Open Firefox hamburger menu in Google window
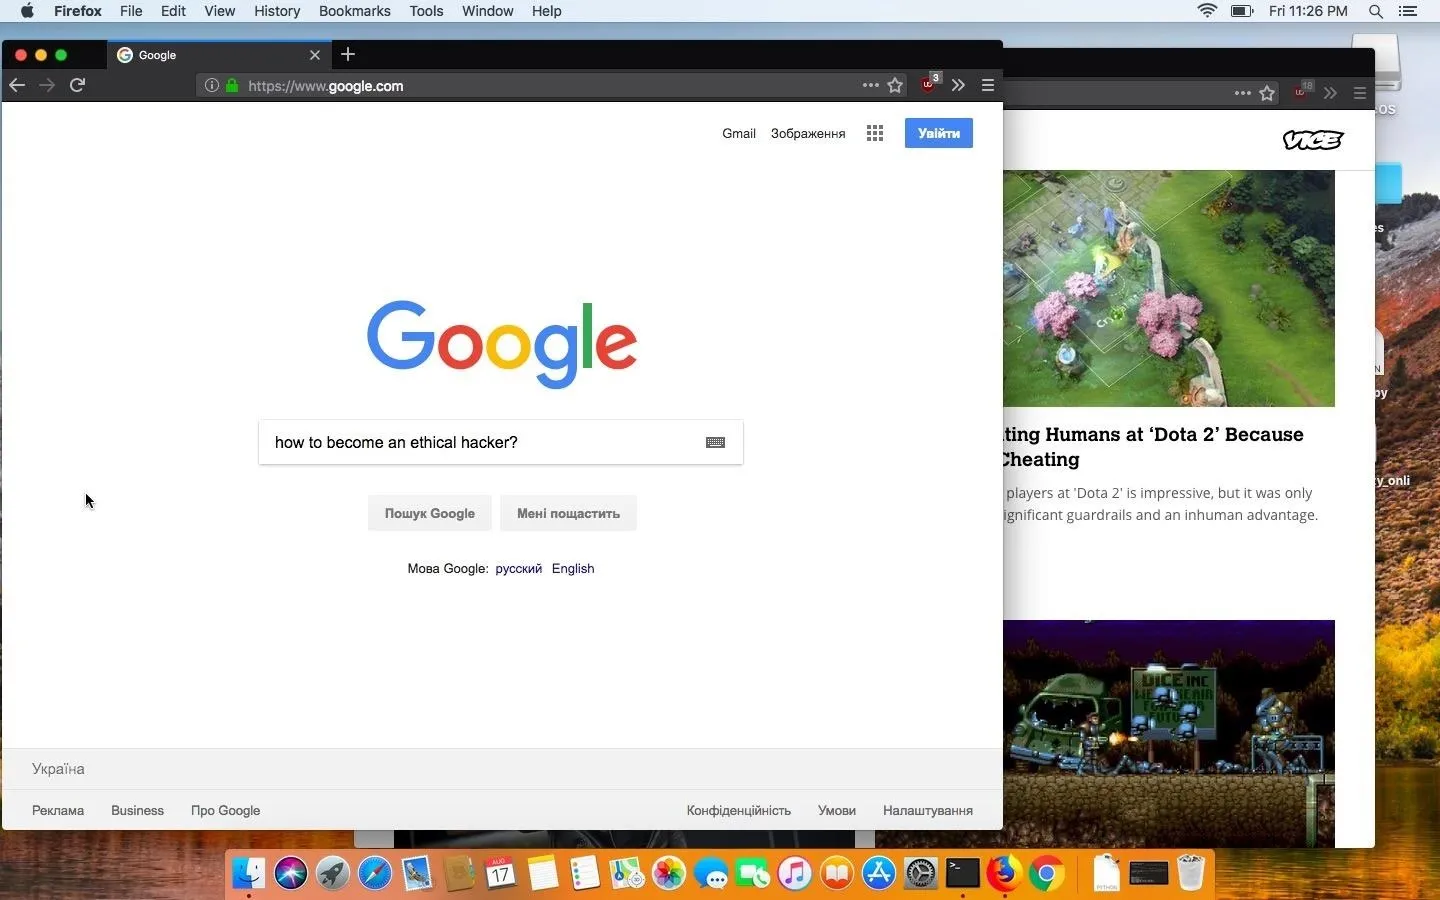 (x=988, y=85)
